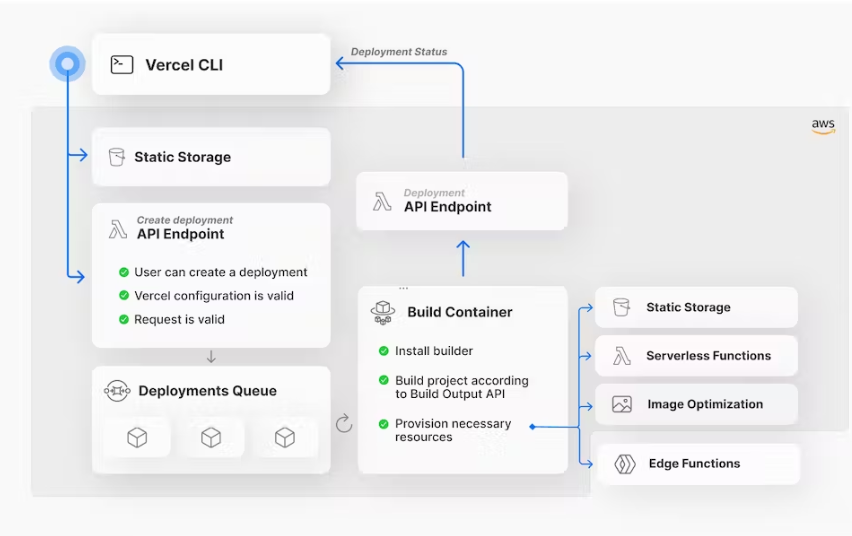Click the lambda icon in Create deployment API Endpoint
852x536 pixels.
pyautogui.click(x=117, y=230)
